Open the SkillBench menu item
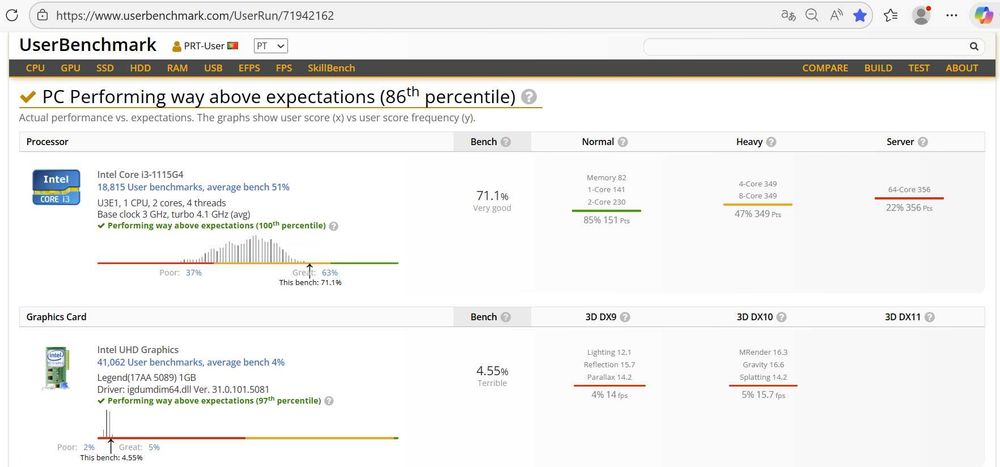The height and width of the screenshot is (467, 1000). tap(331, 68)
